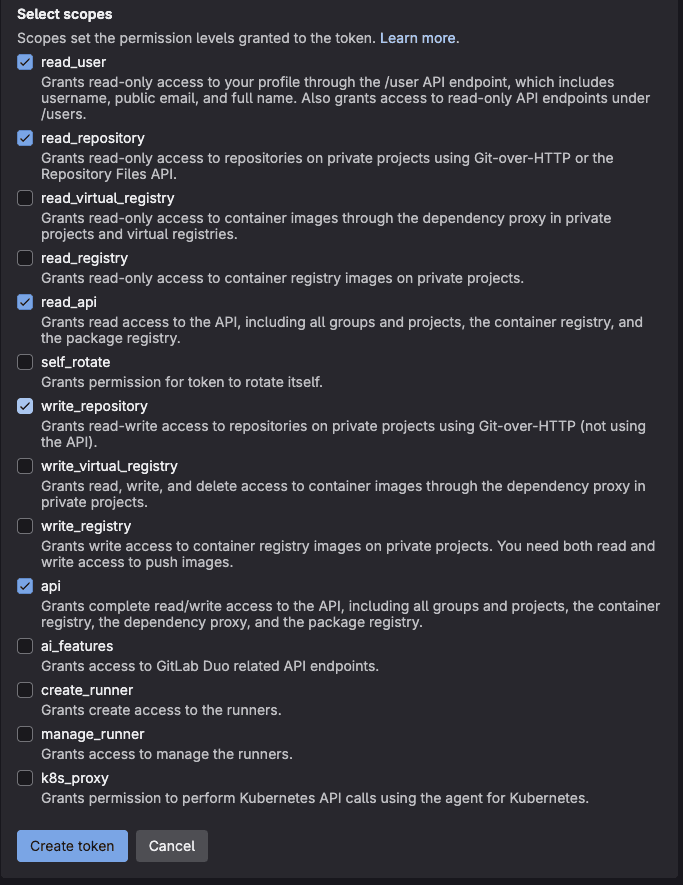Check the self_rotate scope

25,362
